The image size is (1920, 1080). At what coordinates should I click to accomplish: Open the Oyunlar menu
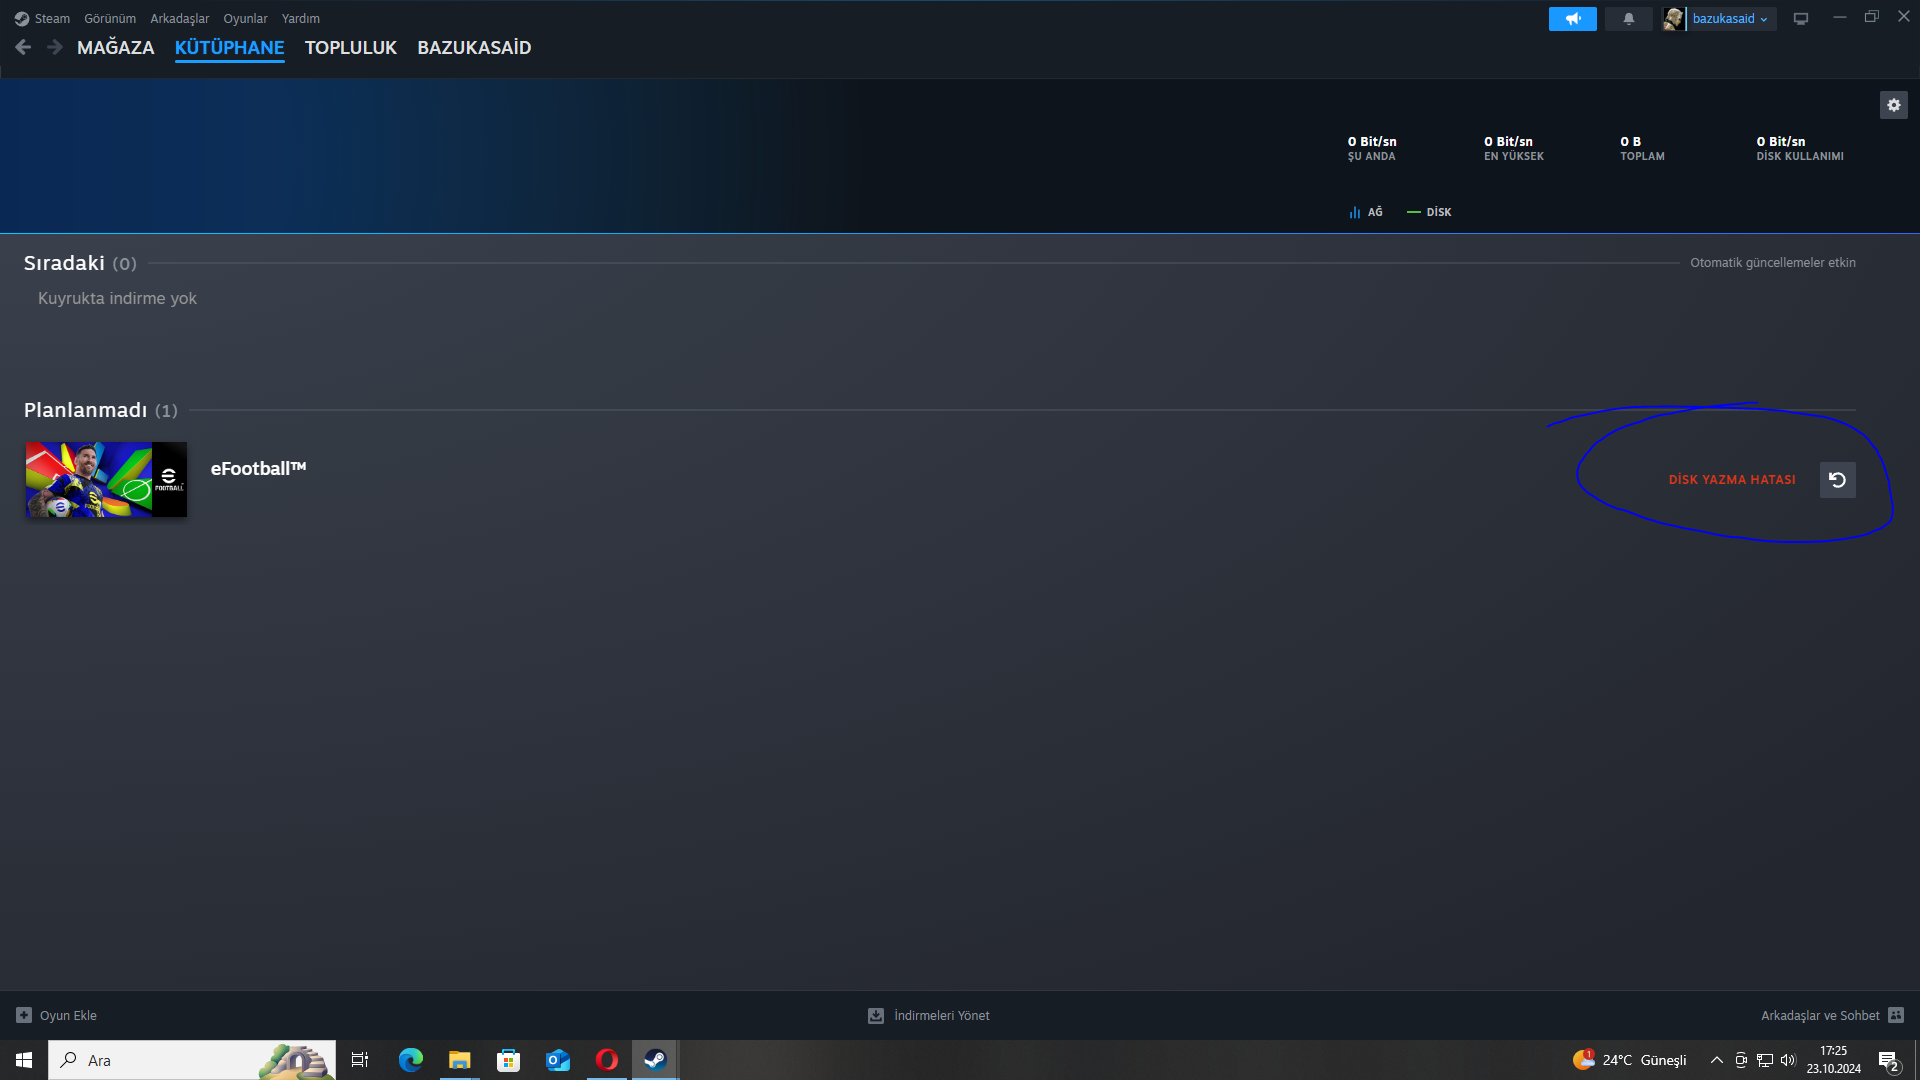click(x=245, y=19)
